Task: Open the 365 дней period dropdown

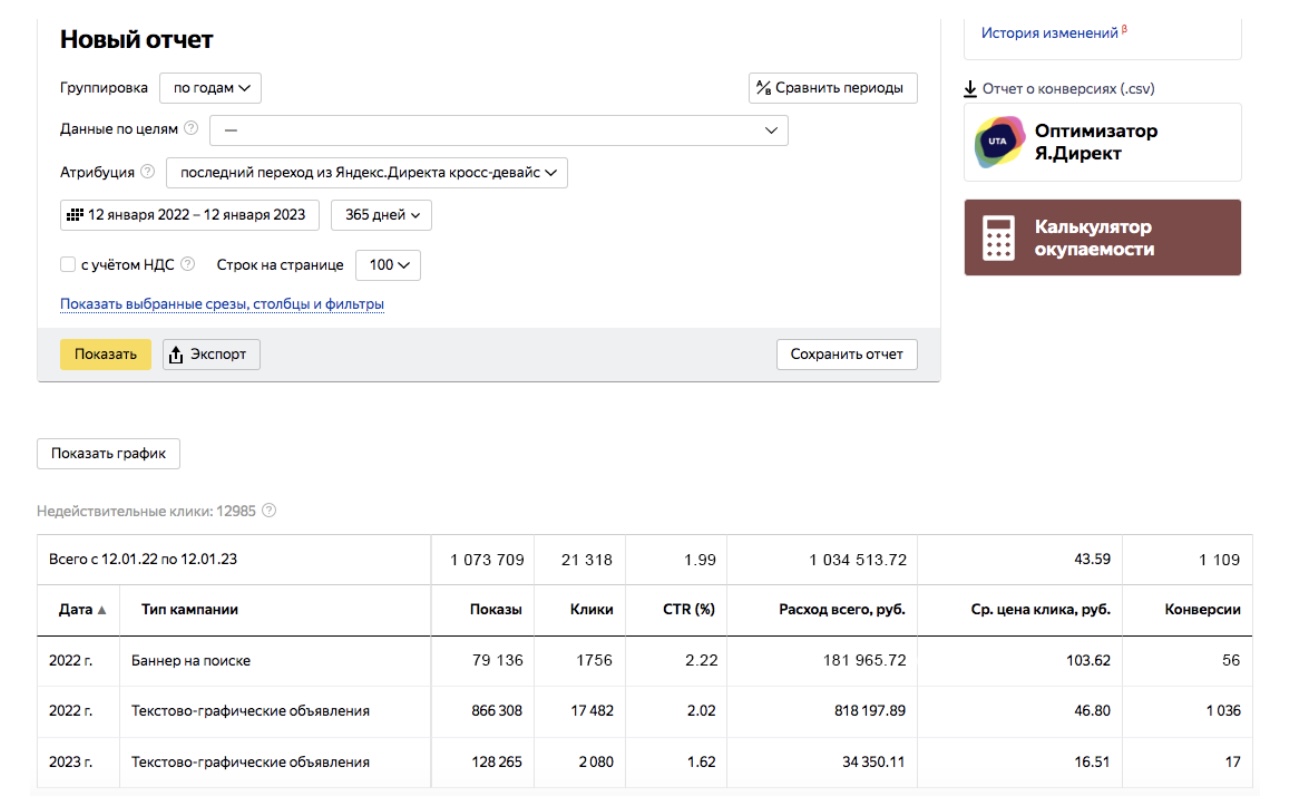Action: 381,215
